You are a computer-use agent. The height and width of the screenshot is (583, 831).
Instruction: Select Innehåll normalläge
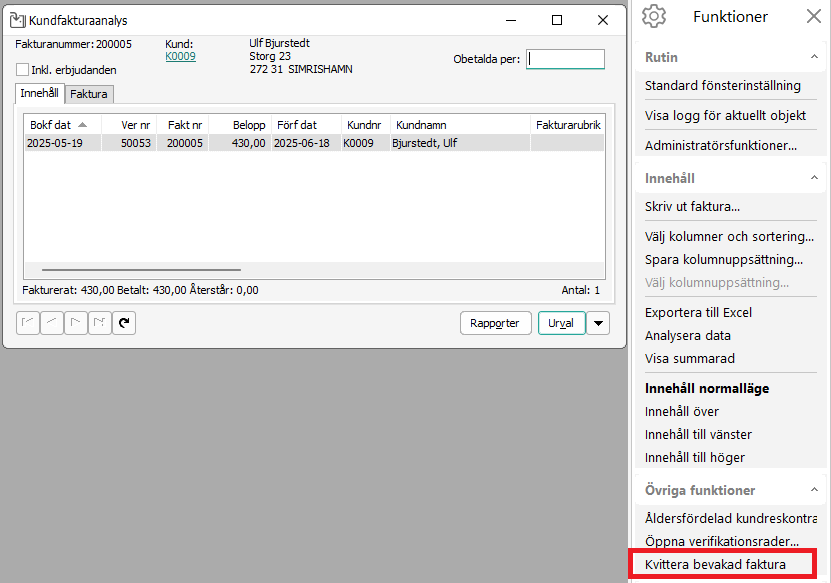pyautogui.click(x=706, y=388)
